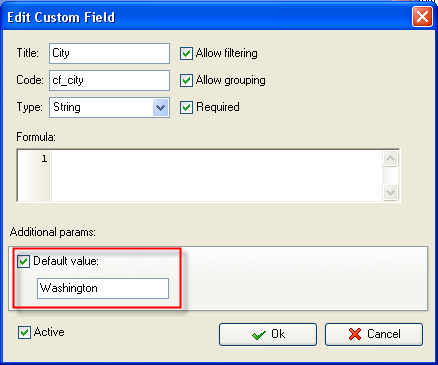Uncheck the Allow grouping checkbox
This screenshot has width=438, height=365.
click(186, 80)
